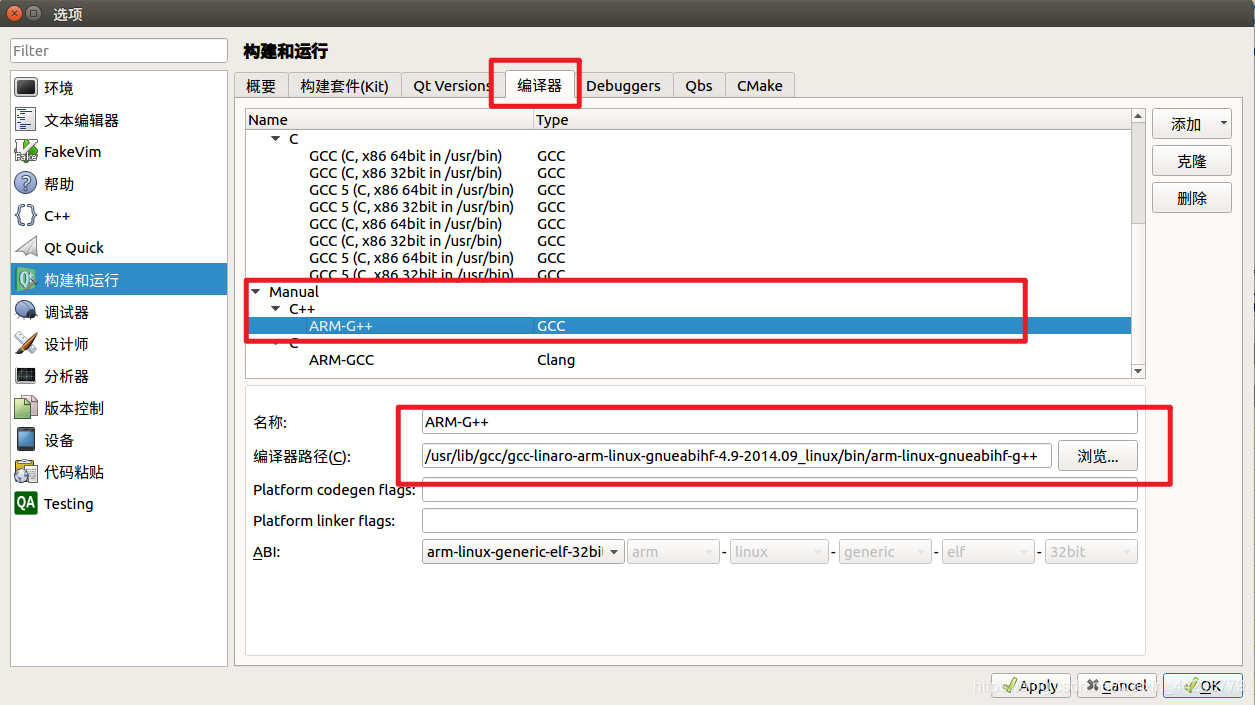Select the 设备 devices category
This screenshot has height=705, width=1255.
coord(119,440)
